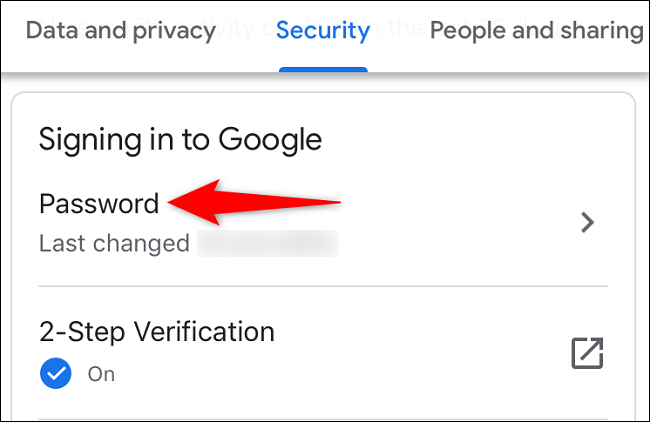Click the blue underline beneath Security tab

click(323, 69)
